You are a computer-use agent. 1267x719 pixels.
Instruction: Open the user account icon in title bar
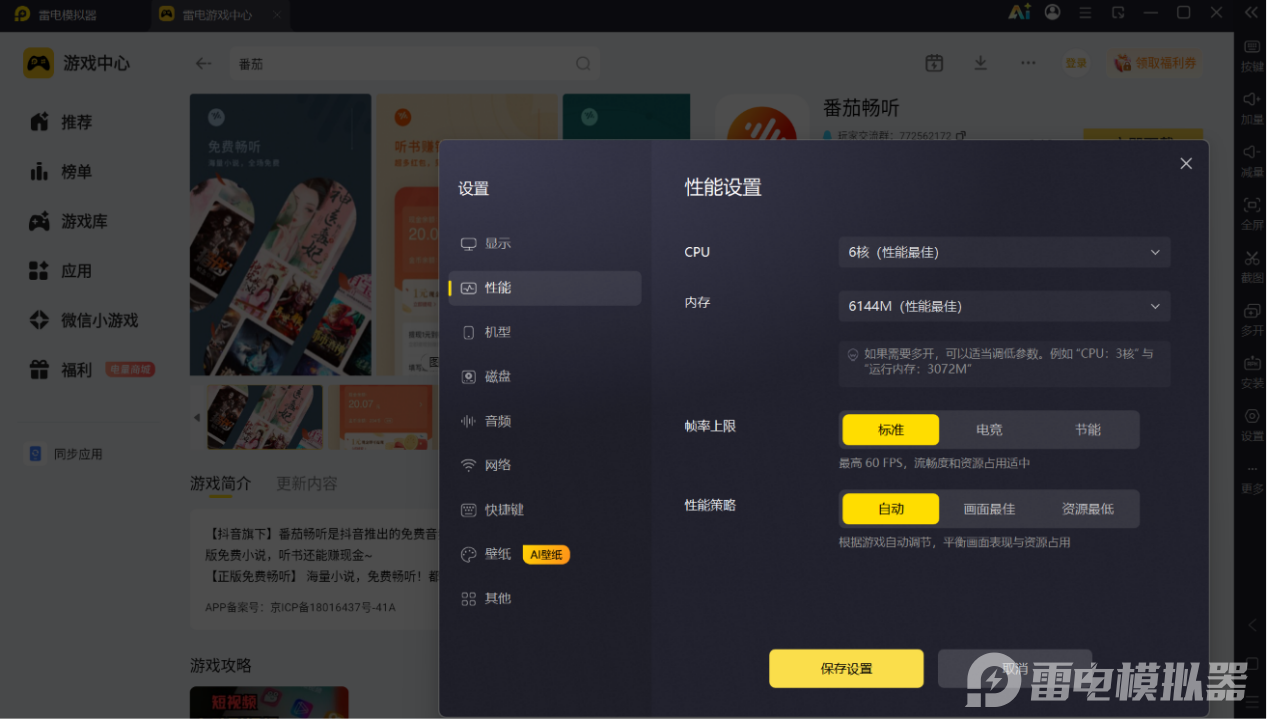click(x=1052, y=12)
